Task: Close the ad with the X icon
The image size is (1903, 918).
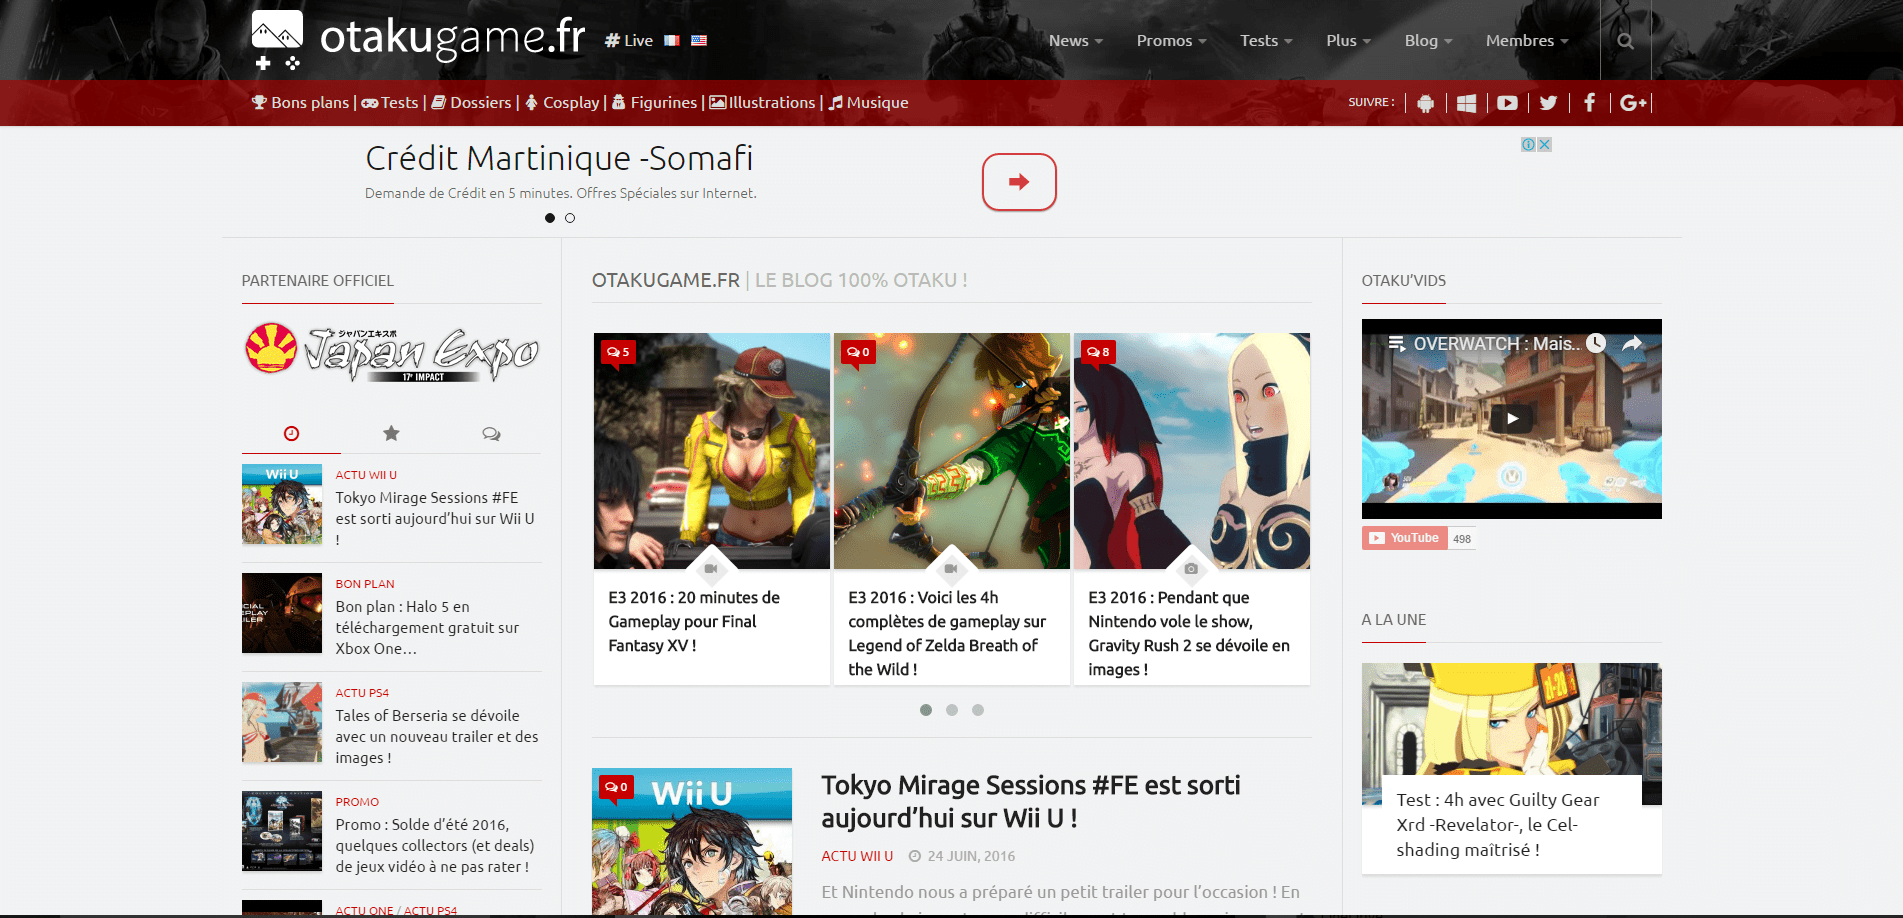Action: point(1545,145)
